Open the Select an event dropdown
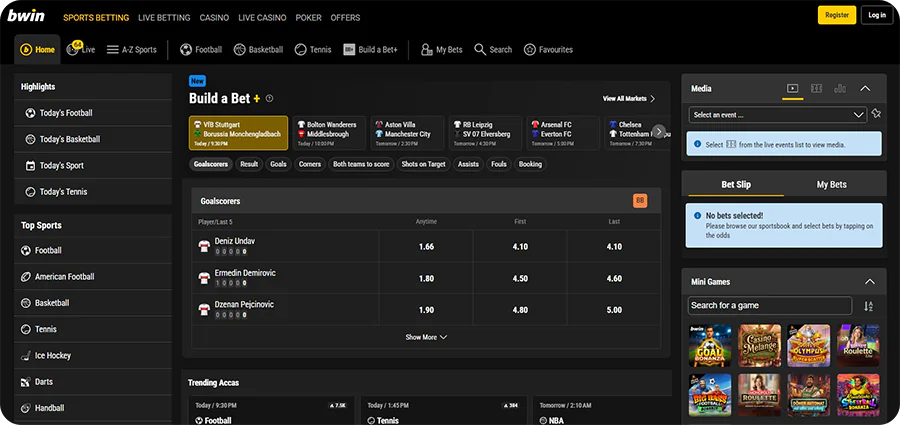 coord(778,115)
